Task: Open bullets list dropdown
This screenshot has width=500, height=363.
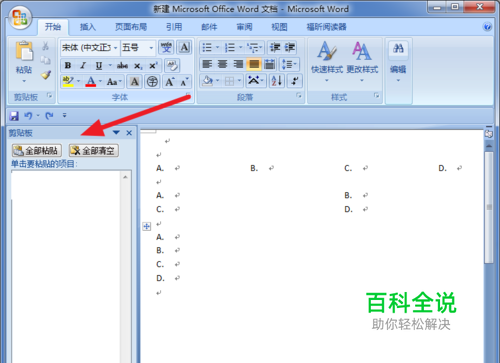Action: tap(217, 47)
